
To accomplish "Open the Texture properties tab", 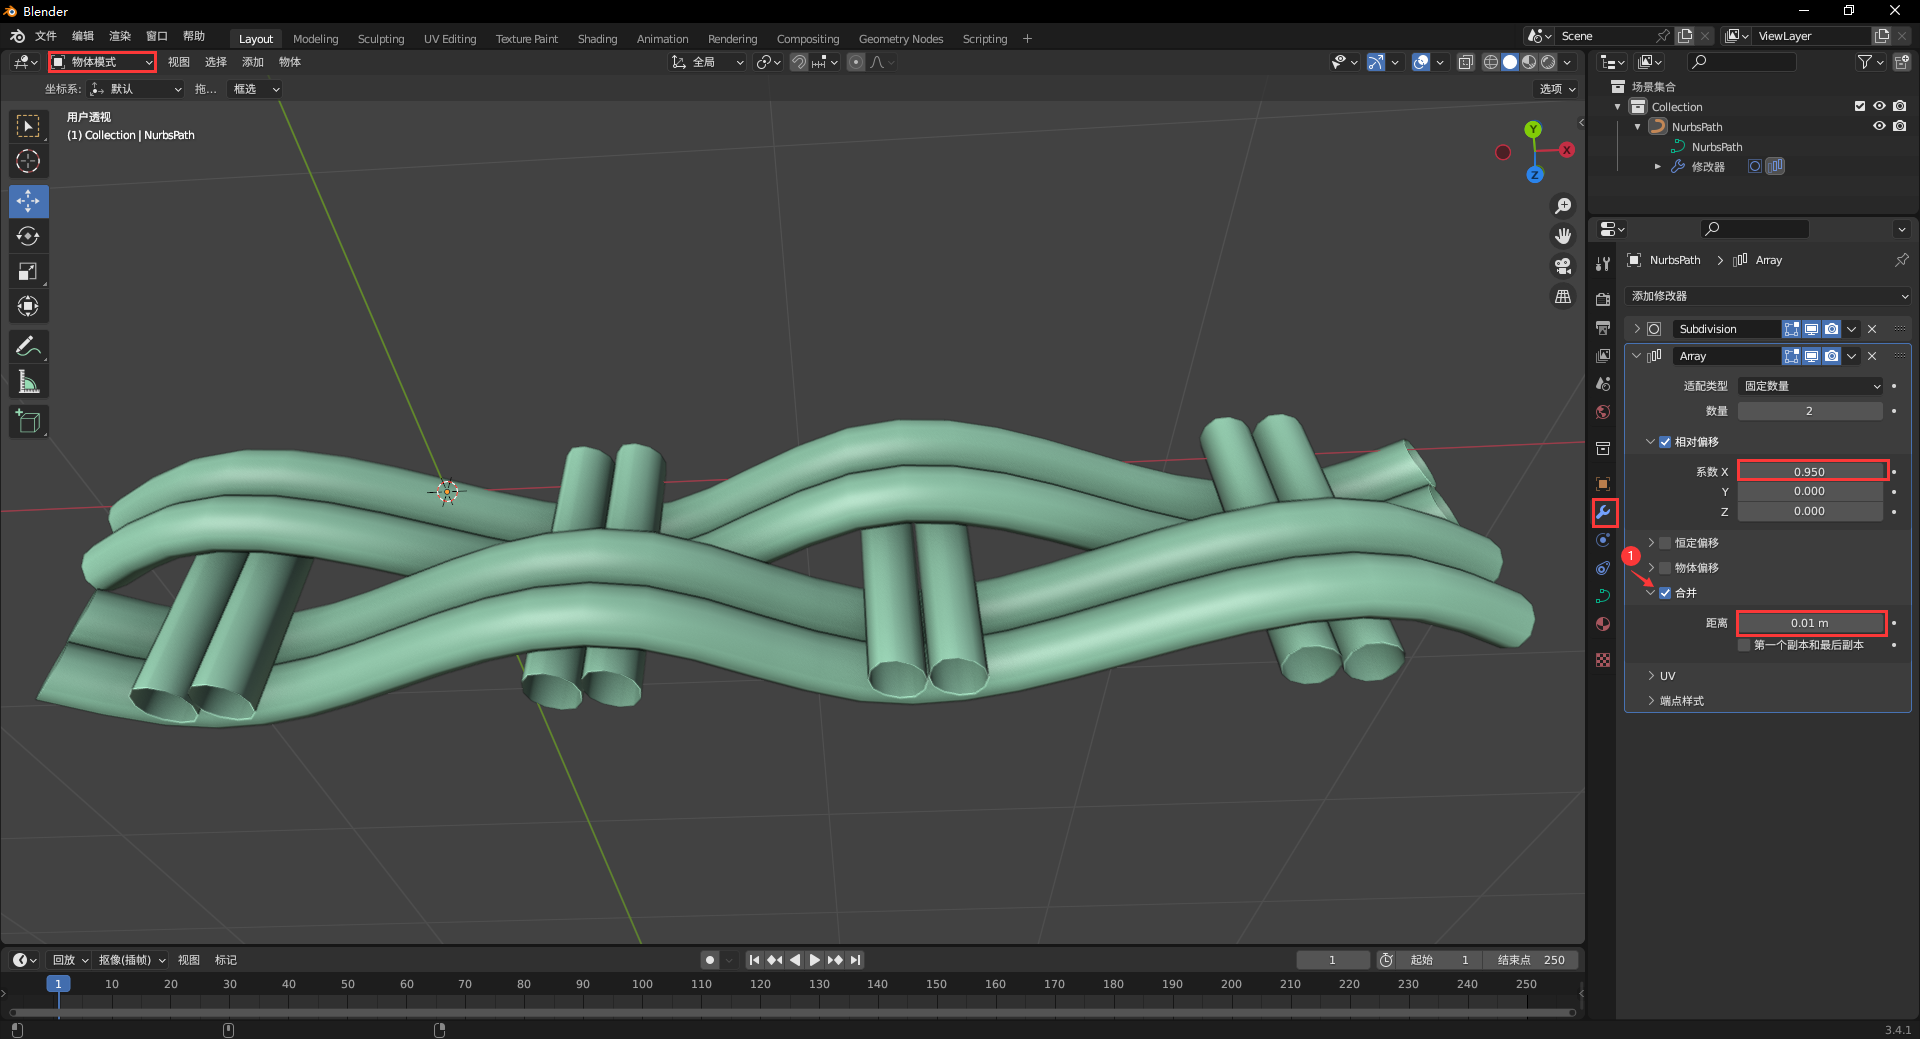I will click(x=1603, y=660).
